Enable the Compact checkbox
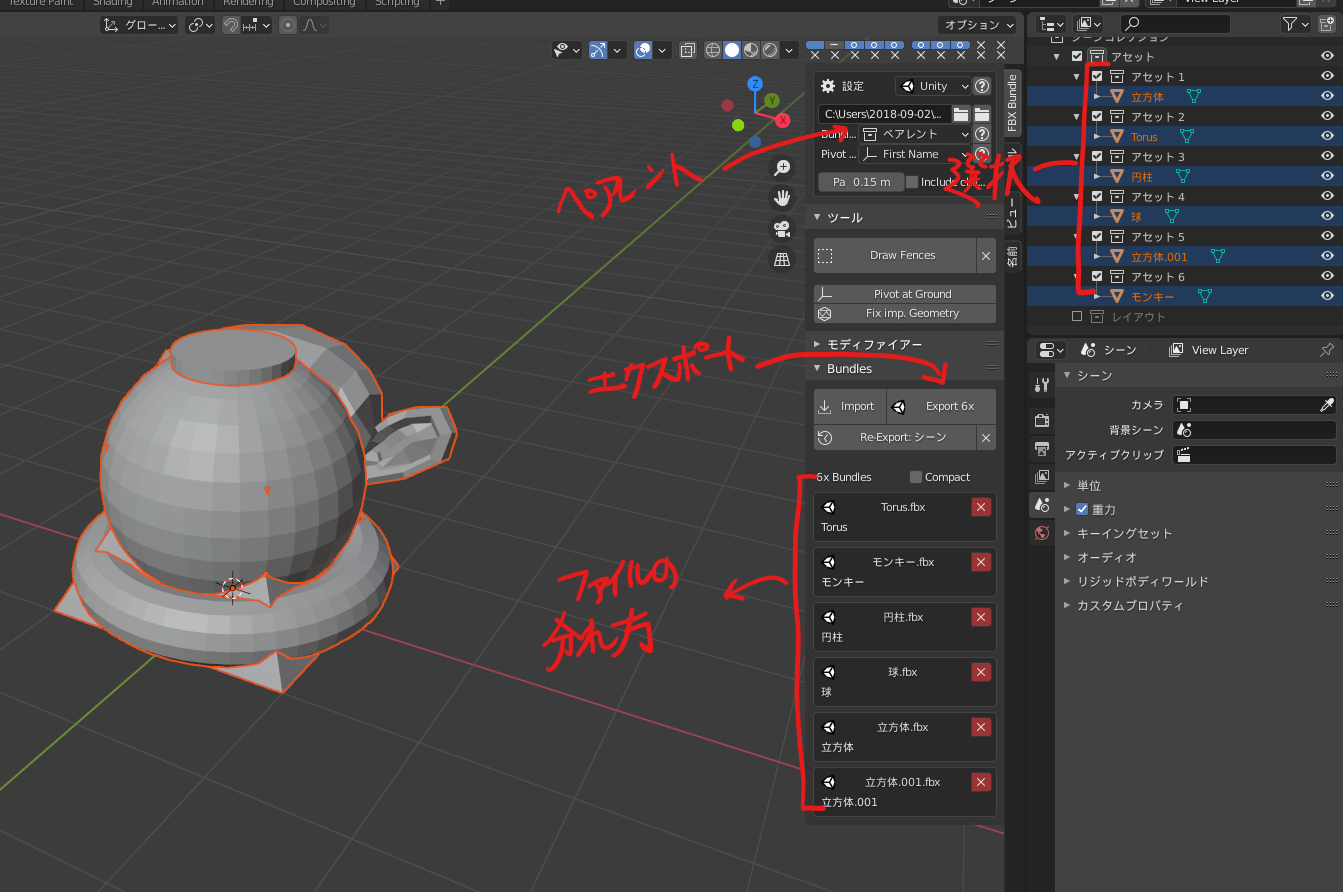This screenshot has height=892, width=1343. 916,477
